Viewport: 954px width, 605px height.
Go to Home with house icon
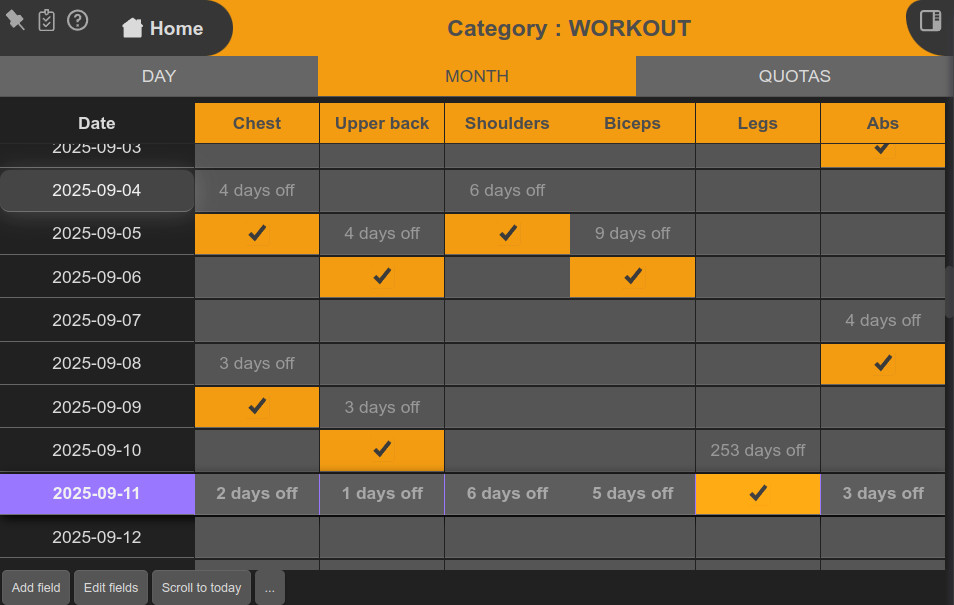162,28
